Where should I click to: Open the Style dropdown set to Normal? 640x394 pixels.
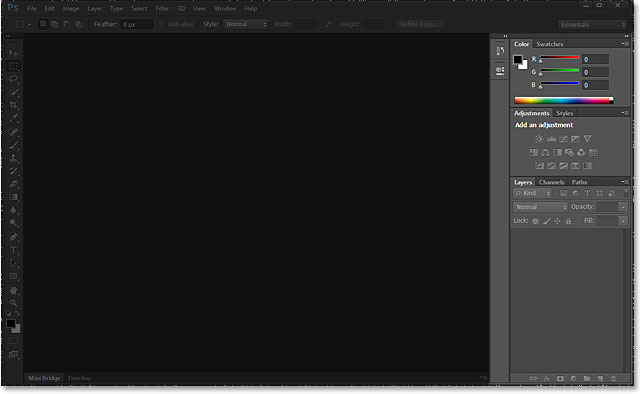click(245, 24)
